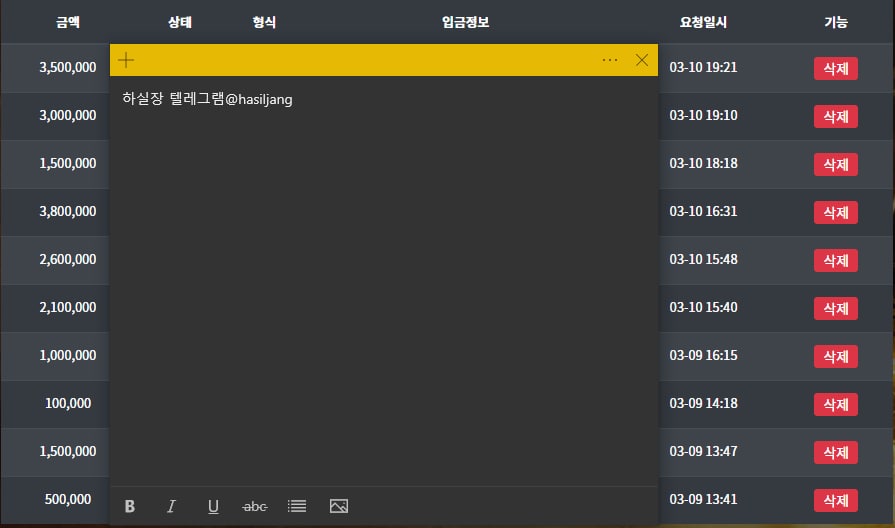
Task: Delete the 03-09 13:47 request row
Action: [x=836, y=452]
